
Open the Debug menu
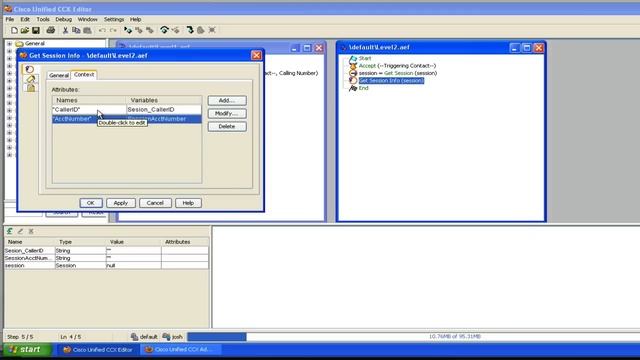pos(64,19)
